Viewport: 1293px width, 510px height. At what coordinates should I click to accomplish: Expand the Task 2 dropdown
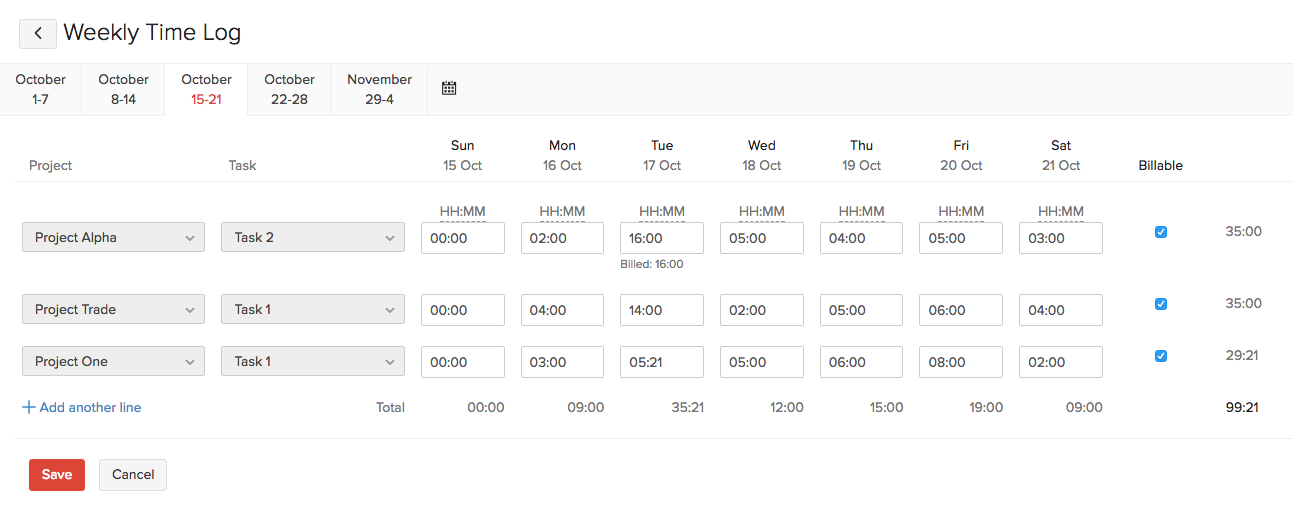(312, 238)
